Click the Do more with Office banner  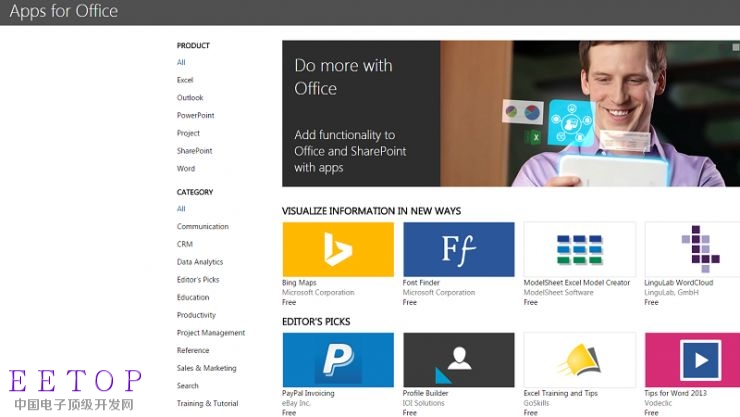tap(511, 114)
